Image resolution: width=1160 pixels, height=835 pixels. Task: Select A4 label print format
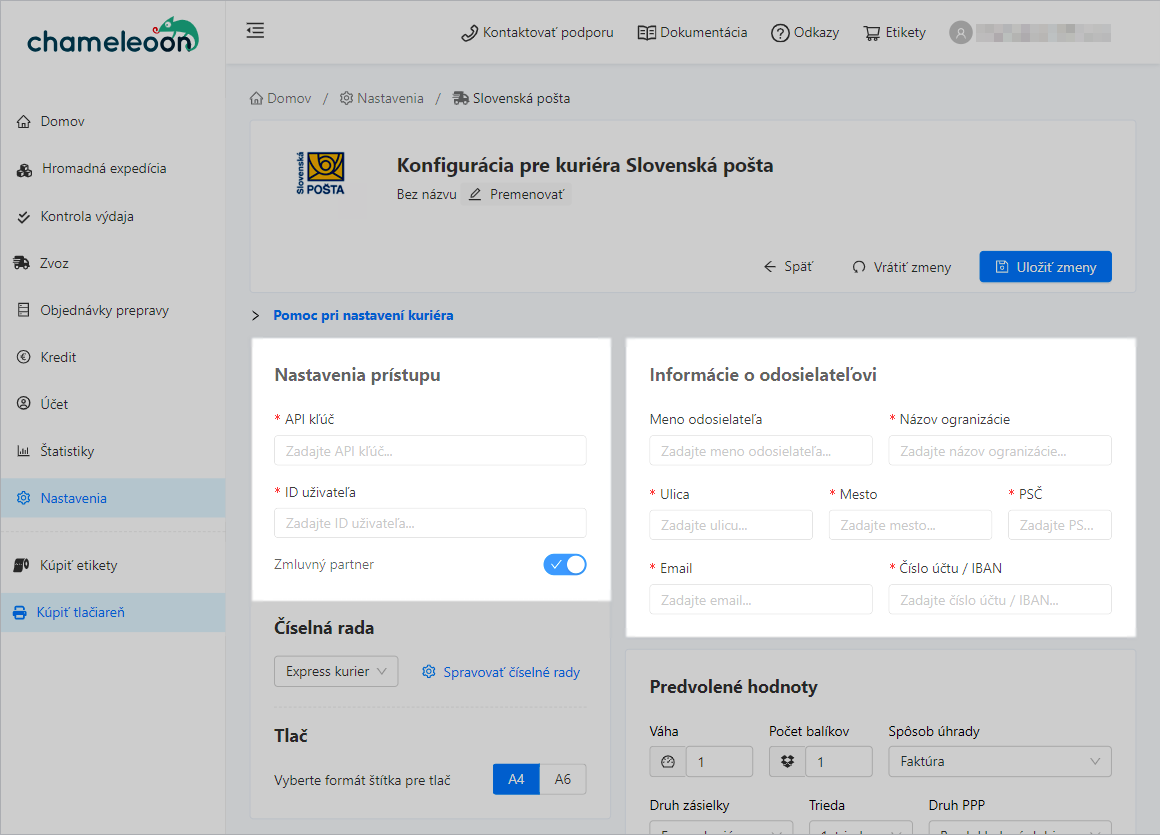[x=516, y=779]
